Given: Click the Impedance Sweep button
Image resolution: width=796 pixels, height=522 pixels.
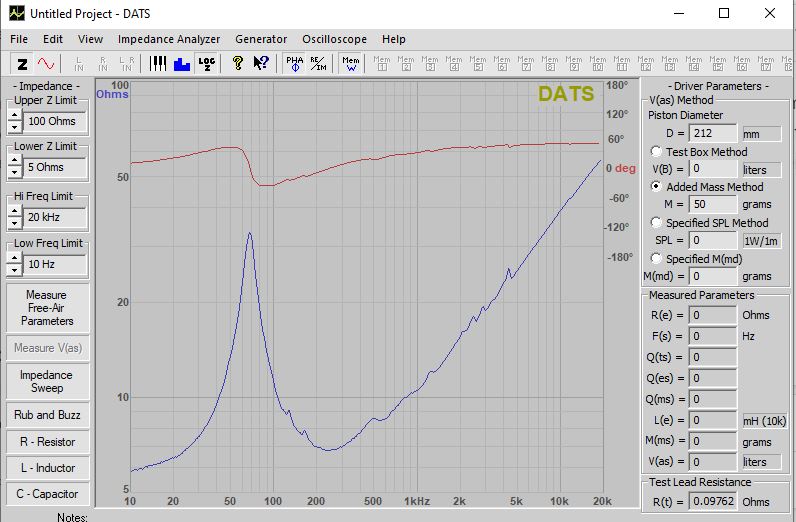Looking at the screenshot, I should tap(48, 381).
